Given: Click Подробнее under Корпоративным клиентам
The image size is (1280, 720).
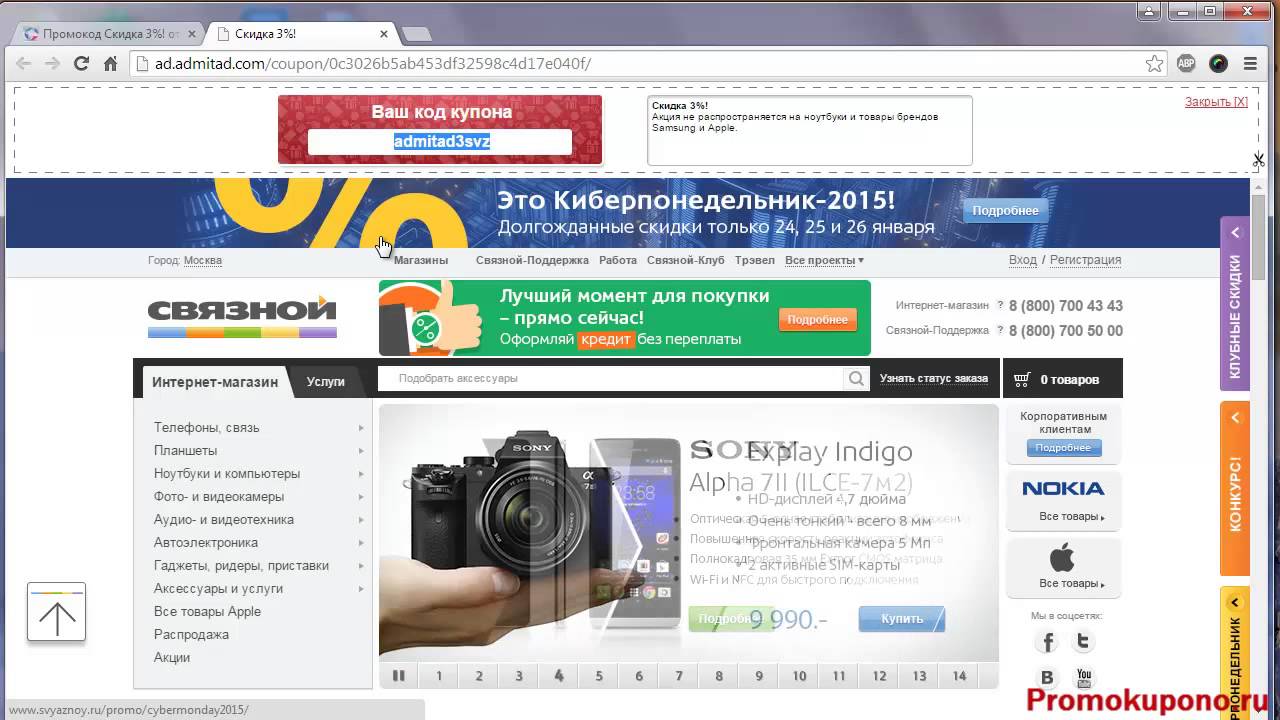Looking at the screenshot, I should point(1063,448).
